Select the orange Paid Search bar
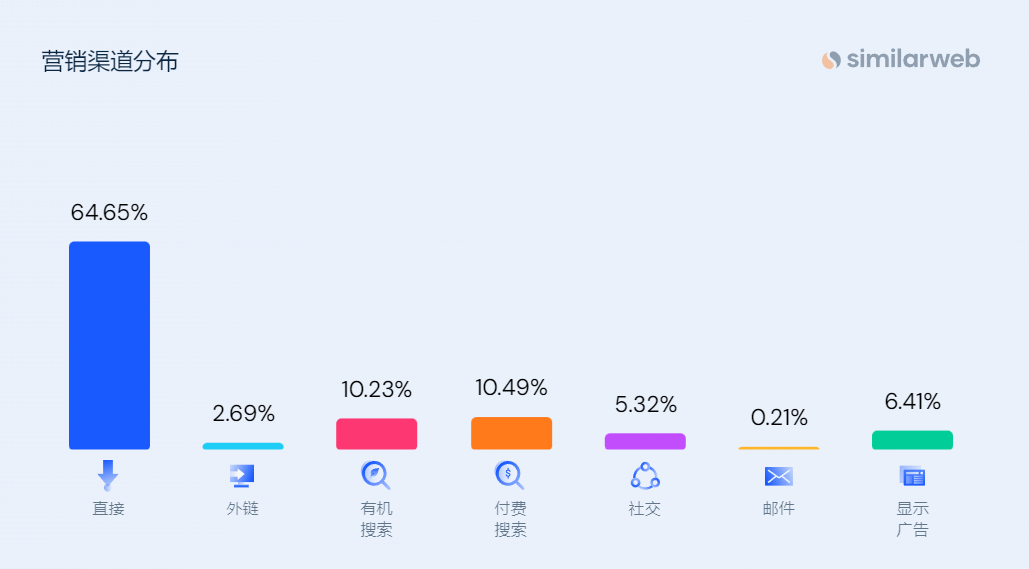Image resolution: width=1029 pixels, height=569 pixels. [x=511, y=433]
